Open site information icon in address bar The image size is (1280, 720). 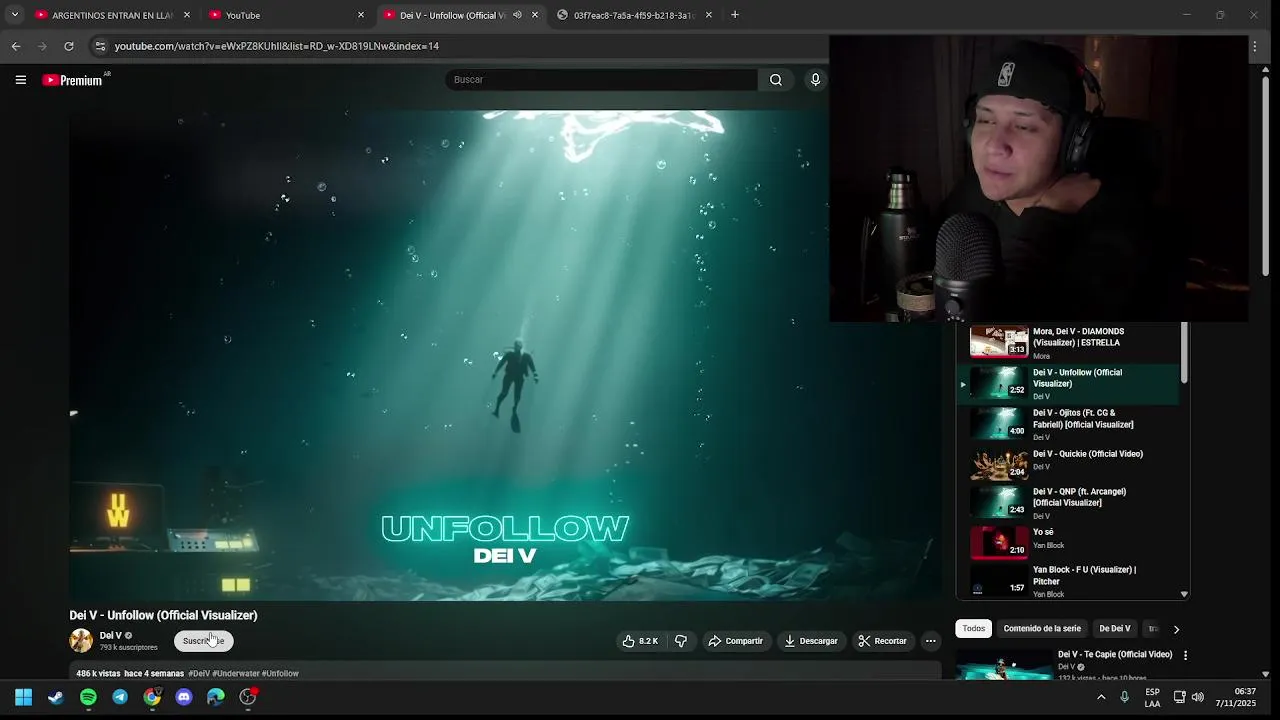click(x=99, y=46)
